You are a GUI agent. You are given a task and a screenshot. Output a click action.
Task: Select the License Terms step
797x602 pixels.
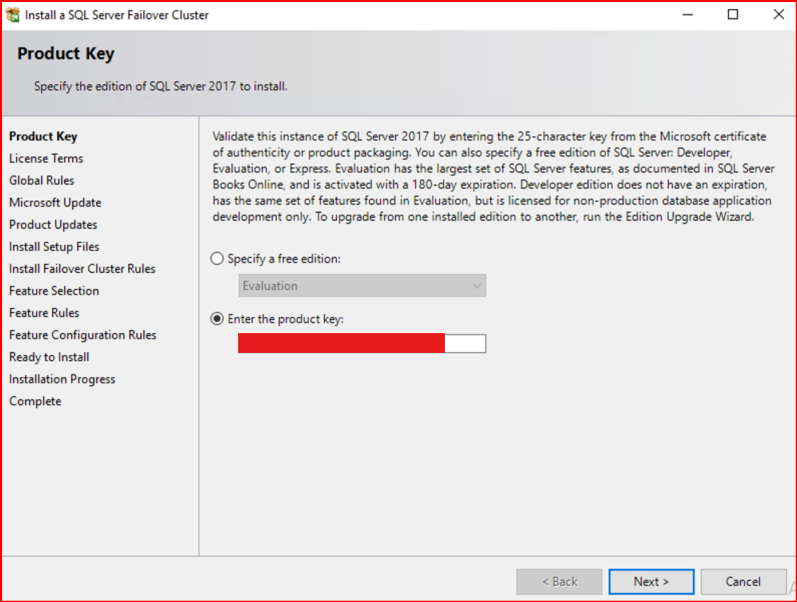point(46,159)
